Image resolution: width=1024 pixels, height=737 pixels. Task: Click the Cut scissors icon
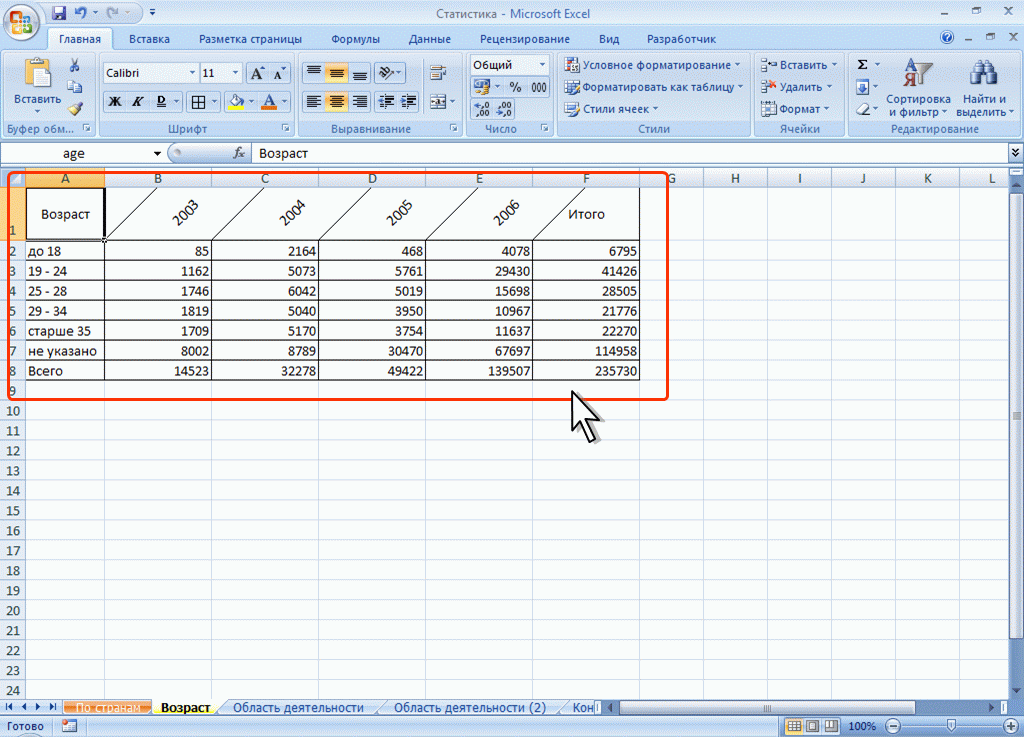(75, 65)
